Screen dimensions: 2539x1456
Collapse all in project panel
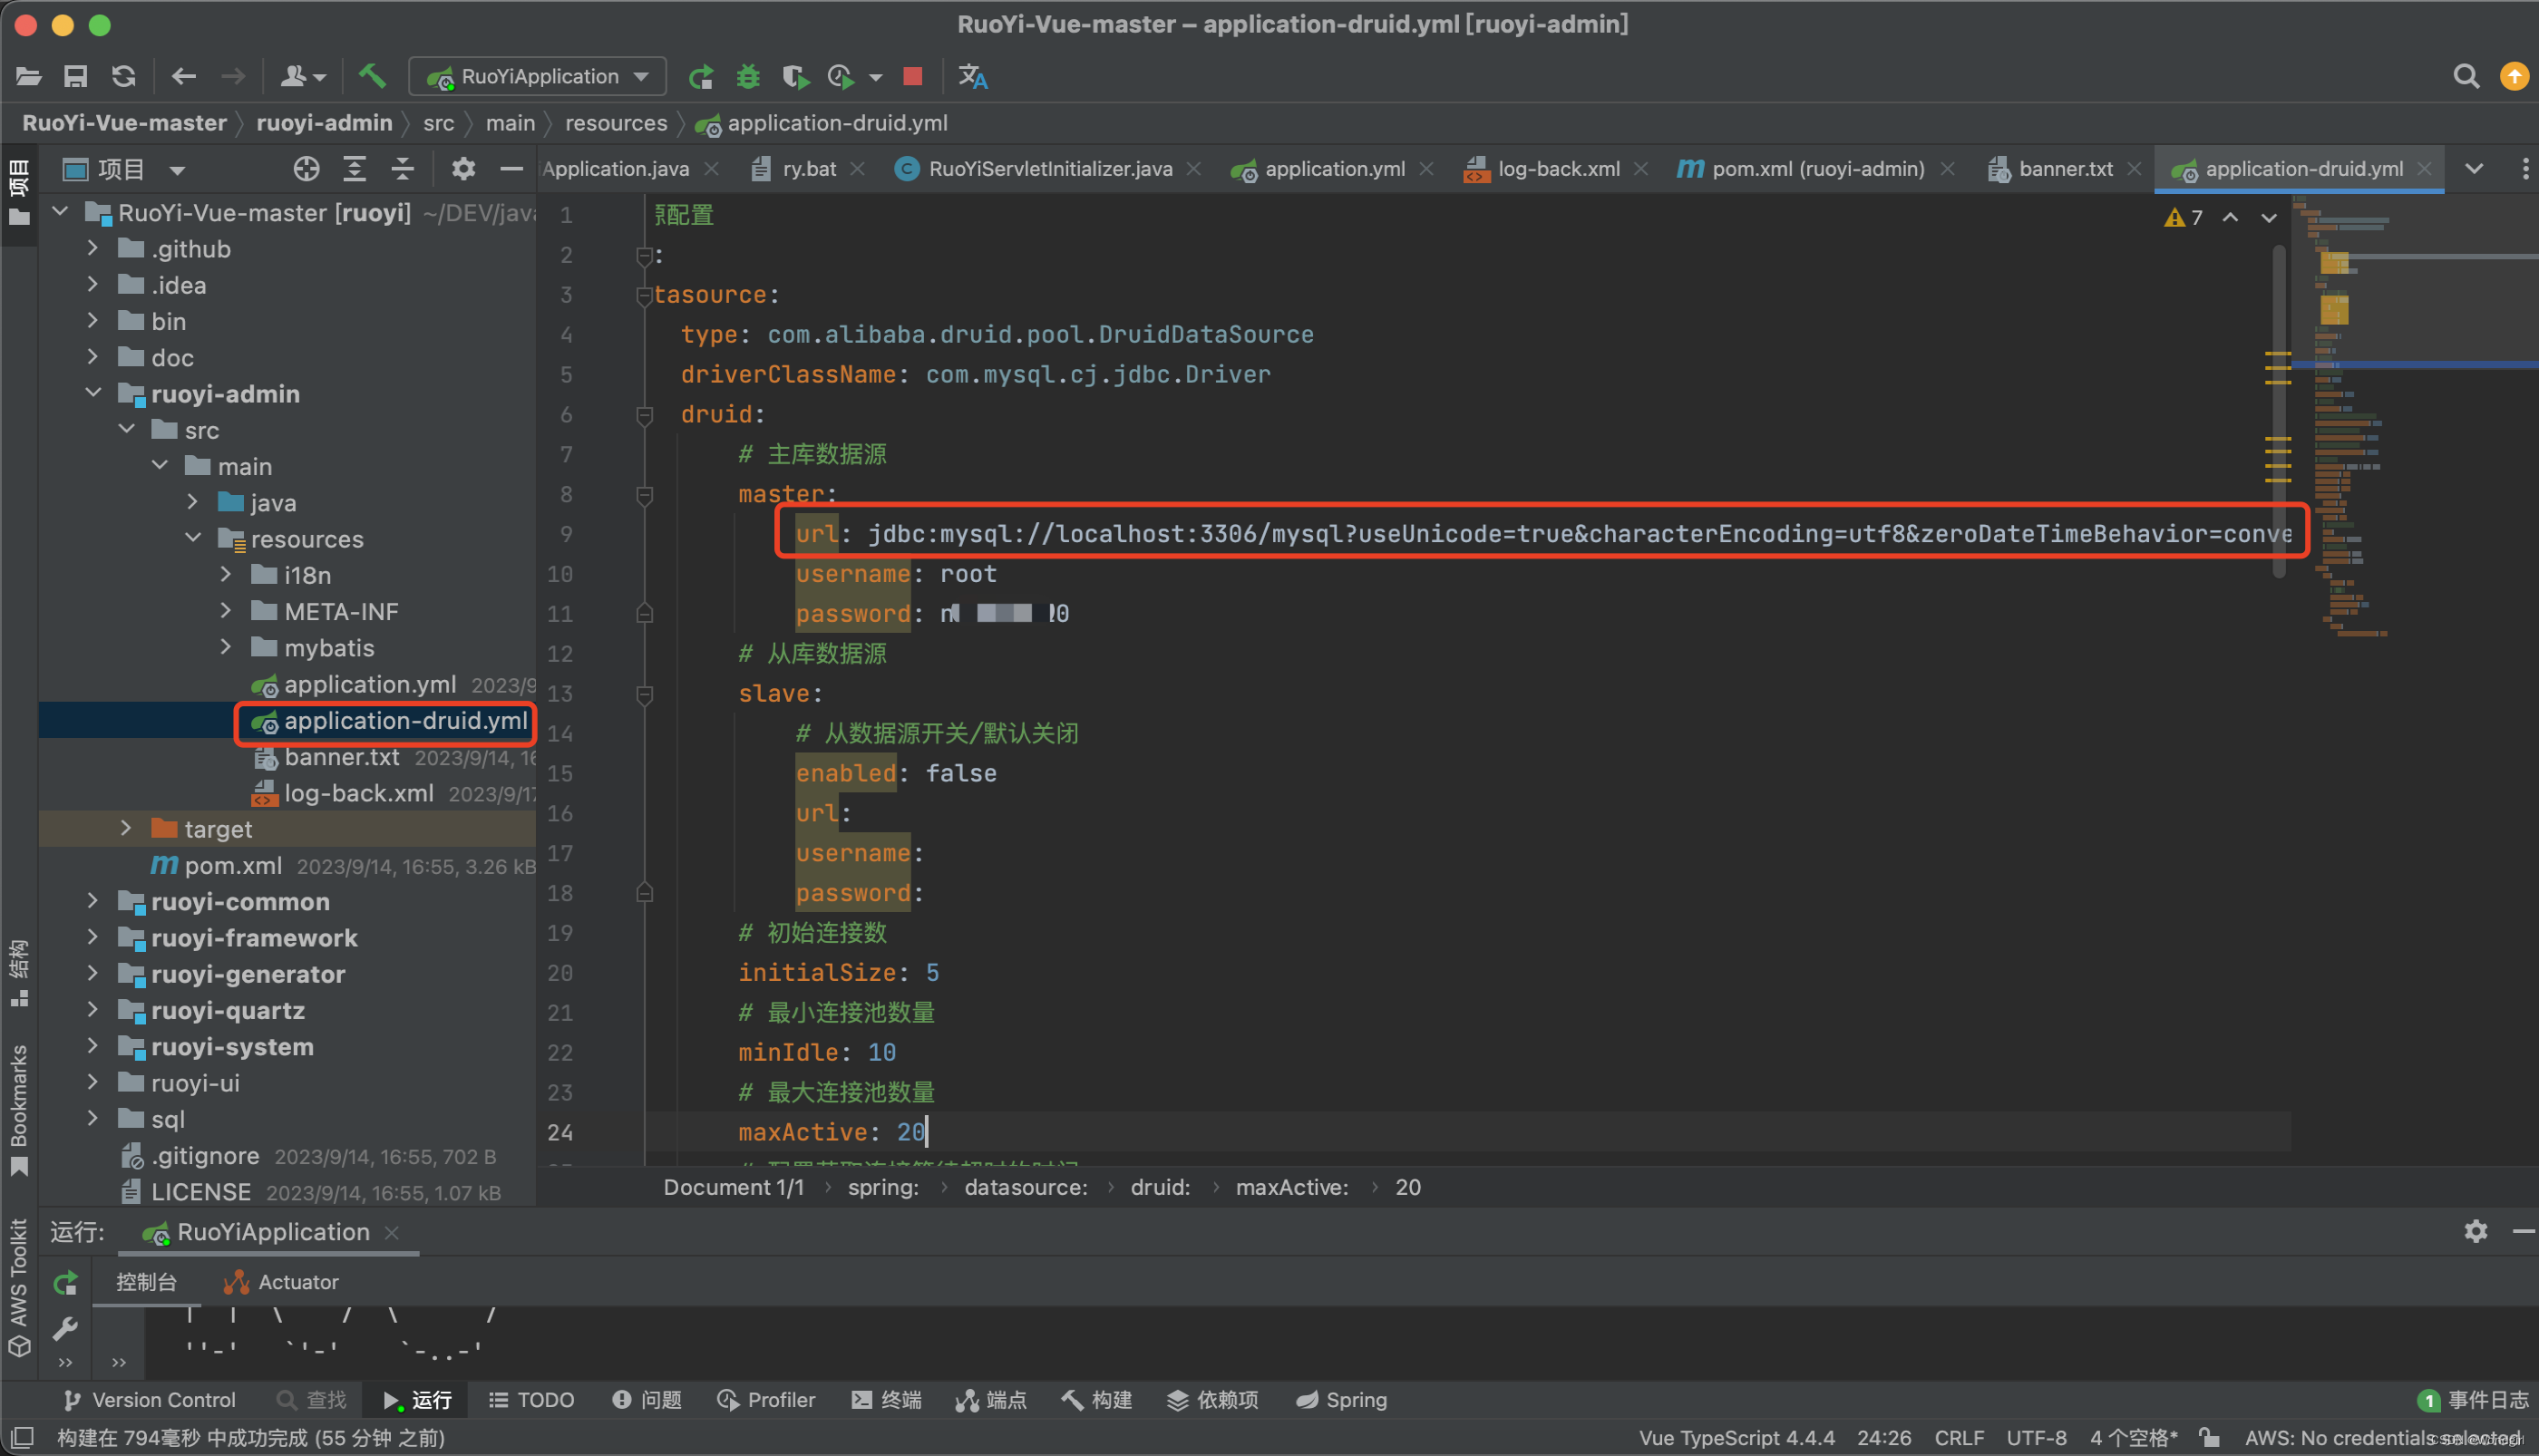tap(402, 169)
